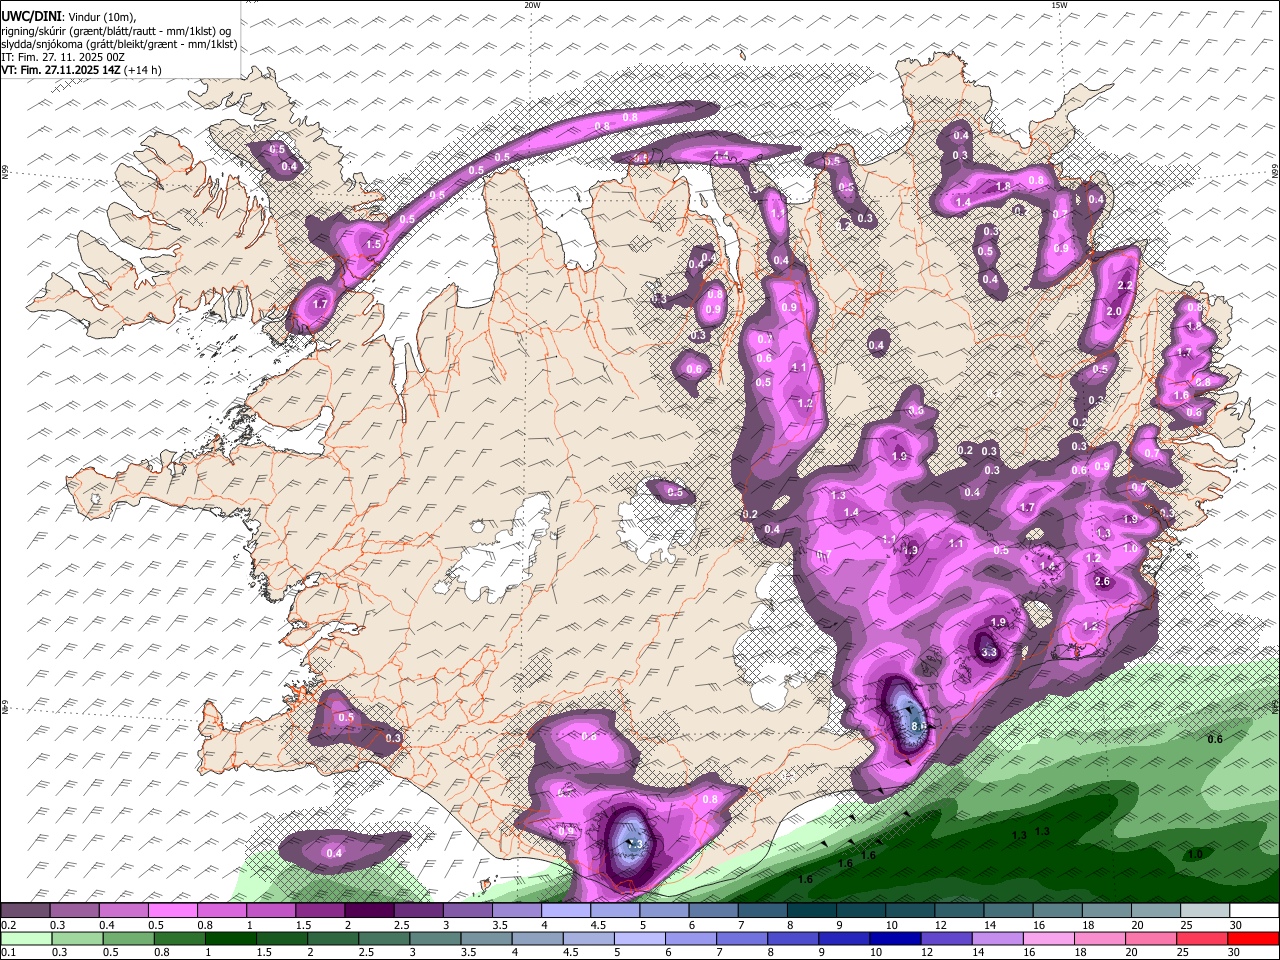Image resolution: width=1280 pixels, height=960 pixels.
Task: Click the 'slydda/snjókoma' legend description line
Action: tap(119, 44)
